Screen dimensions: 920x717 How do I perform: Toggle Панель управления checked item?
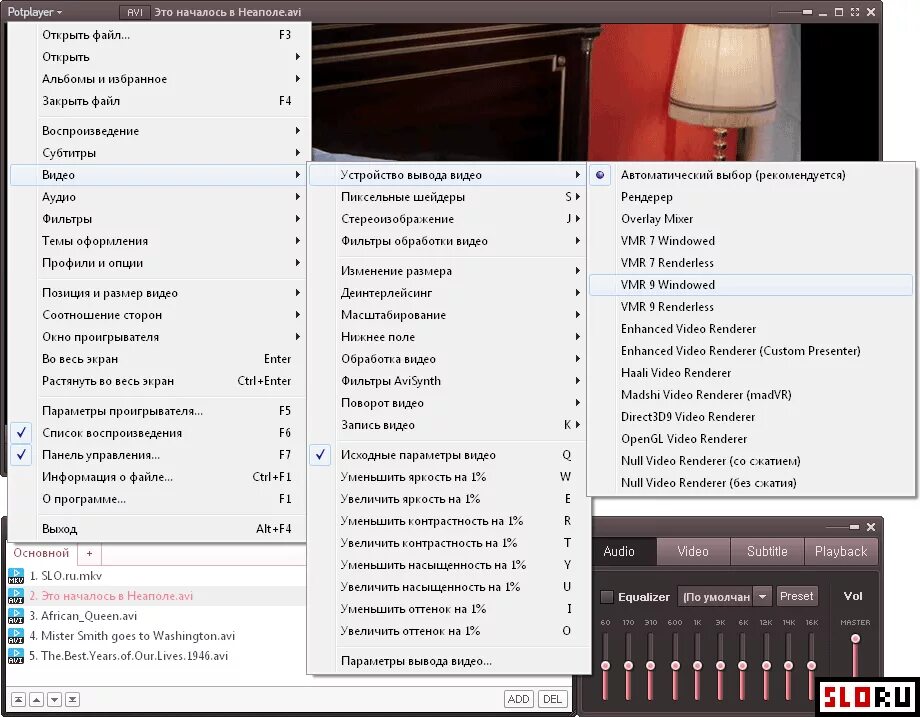coord(157,455)
